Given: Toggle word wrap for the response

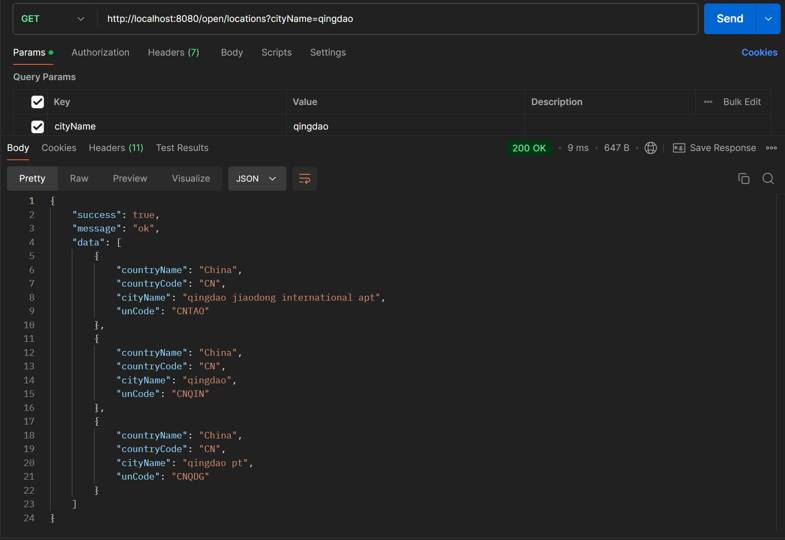Looking at the screenshot, I should click(x=305, y=179).
